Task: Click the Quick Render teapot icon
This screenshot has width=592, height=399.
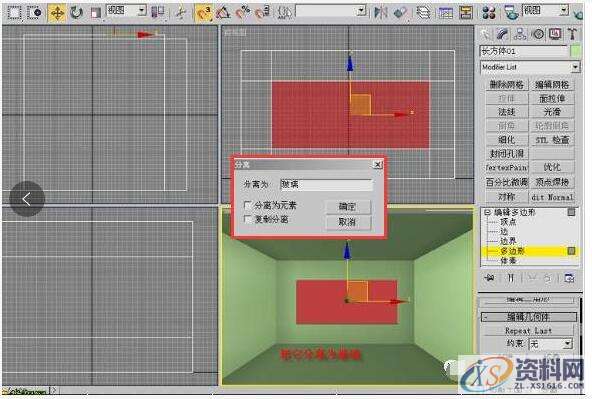Action: [x=578, y=14]
